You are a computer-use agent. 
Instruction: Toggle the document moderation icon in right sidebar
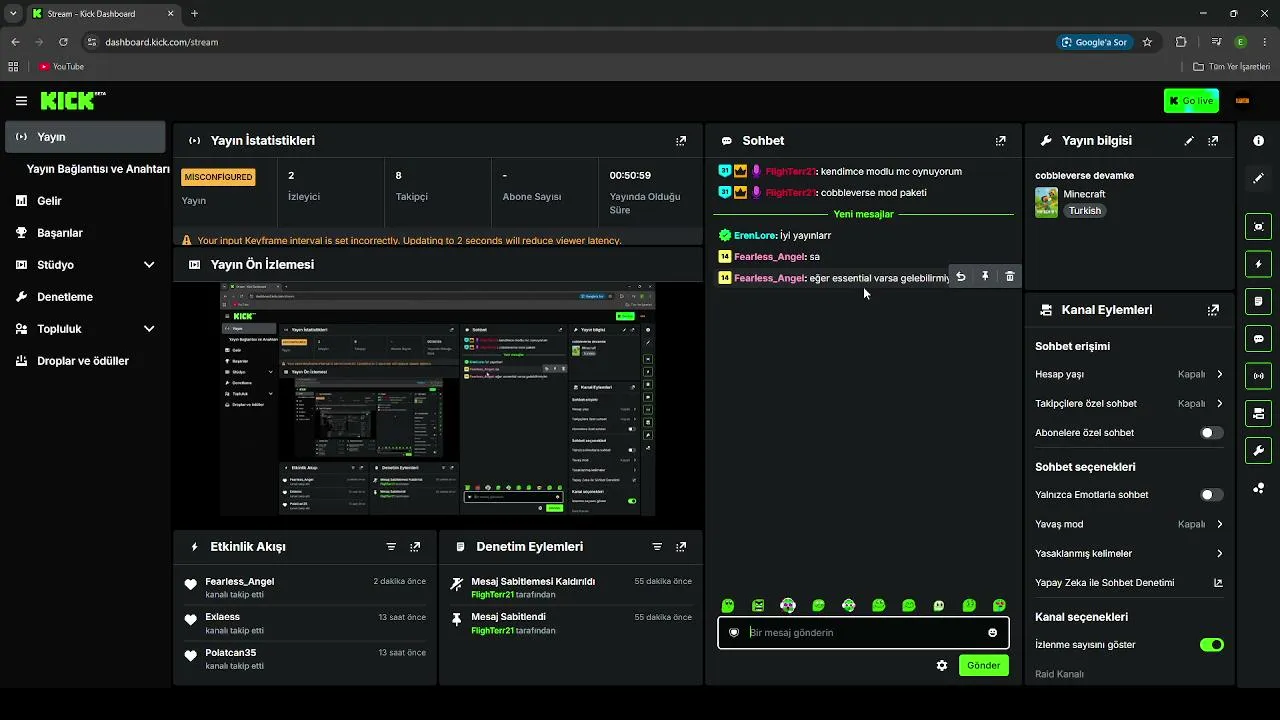tap(1258, 301)
